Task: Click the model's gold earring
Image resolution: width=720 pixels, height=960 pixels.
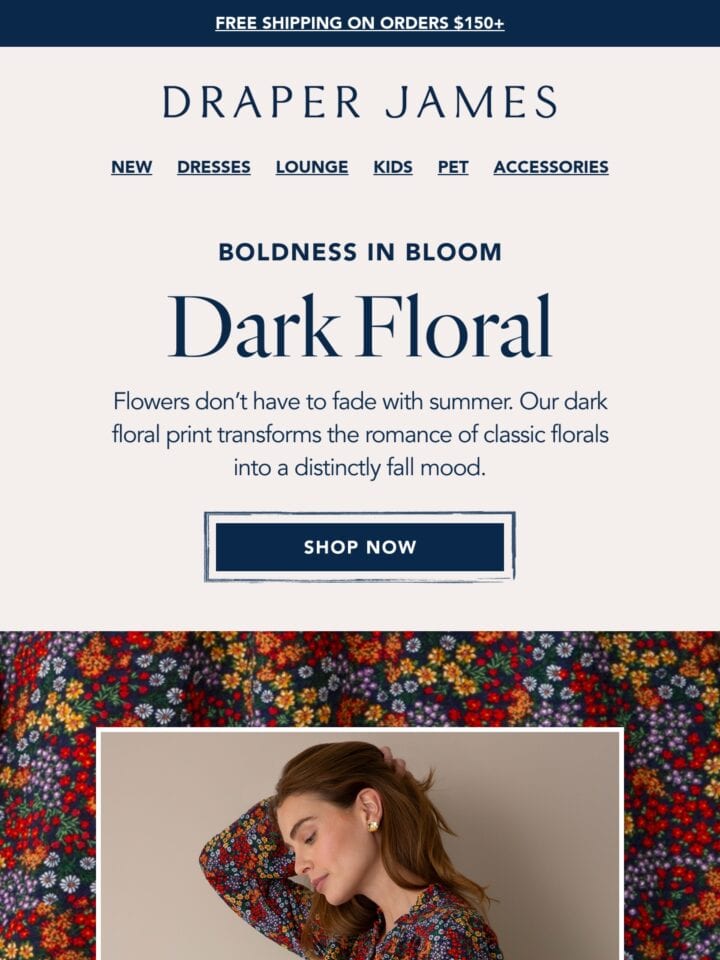Action: point(373,827)
